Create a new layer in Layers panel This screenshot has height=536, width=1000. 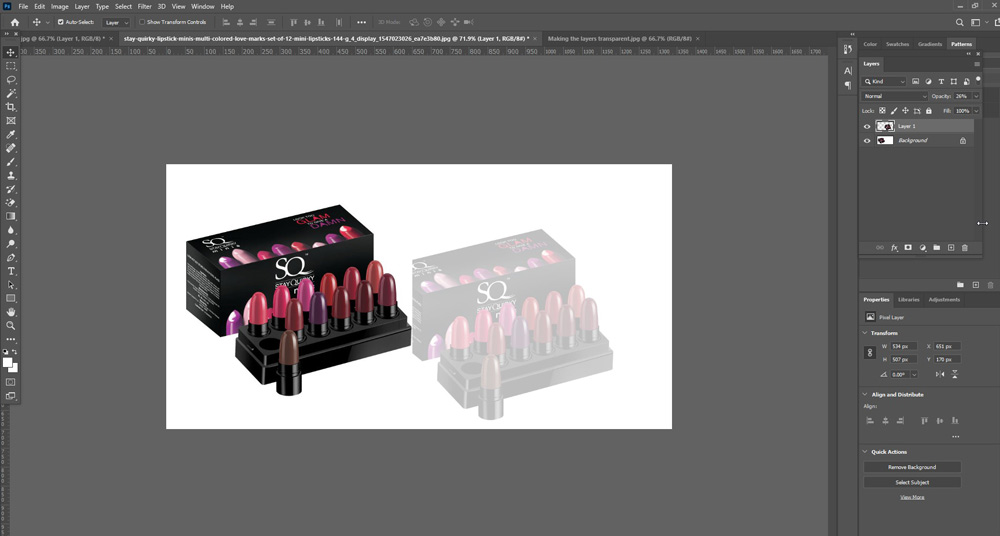[951, 248]
